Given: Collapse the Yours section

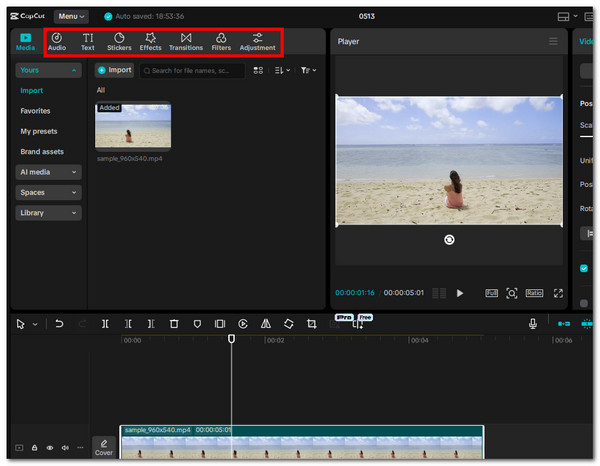Looking at the screenshot, I should pos(48,70).
